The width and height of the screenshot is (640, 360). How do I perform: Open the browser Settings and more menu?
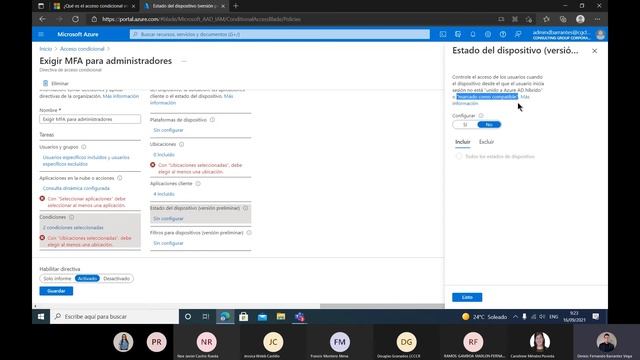pyautogui.click(x=598, y=19)
